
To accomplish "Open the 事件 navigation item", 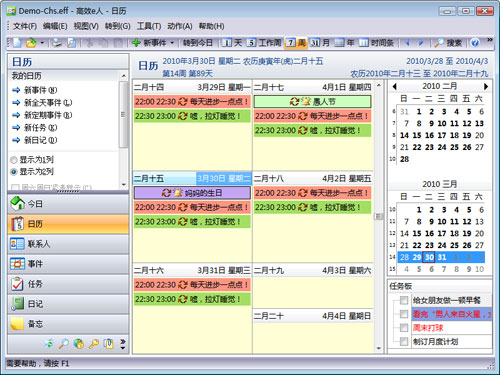I will pyautogui.click(x=68, y=264).
